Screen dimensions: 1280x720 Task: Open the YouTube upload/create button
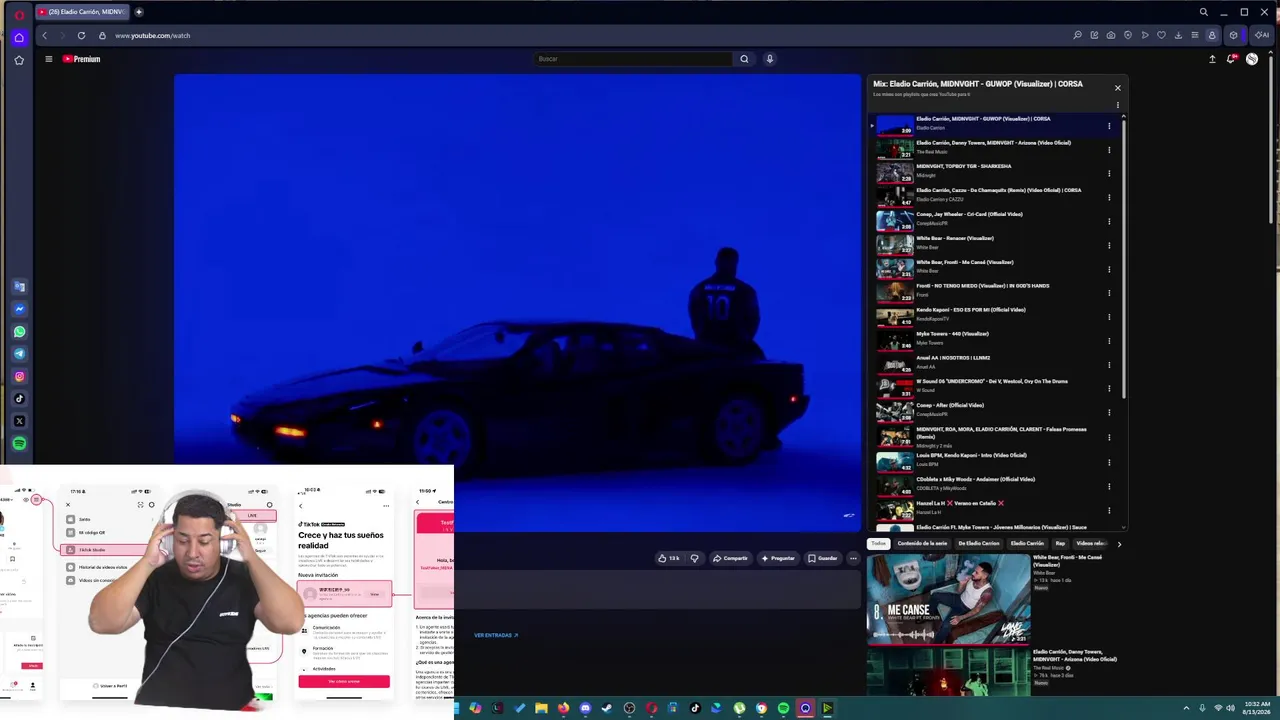point(1212,59)
